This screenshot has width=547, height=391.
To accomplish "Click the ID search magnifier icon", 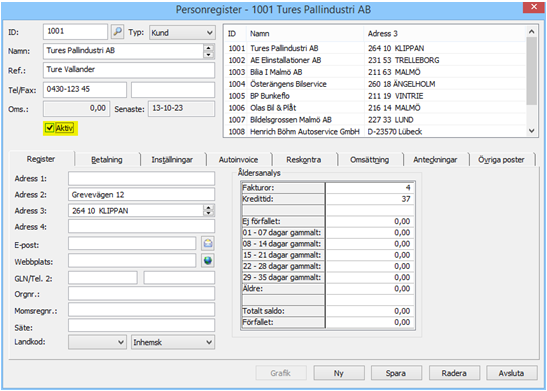I will 118,32.
